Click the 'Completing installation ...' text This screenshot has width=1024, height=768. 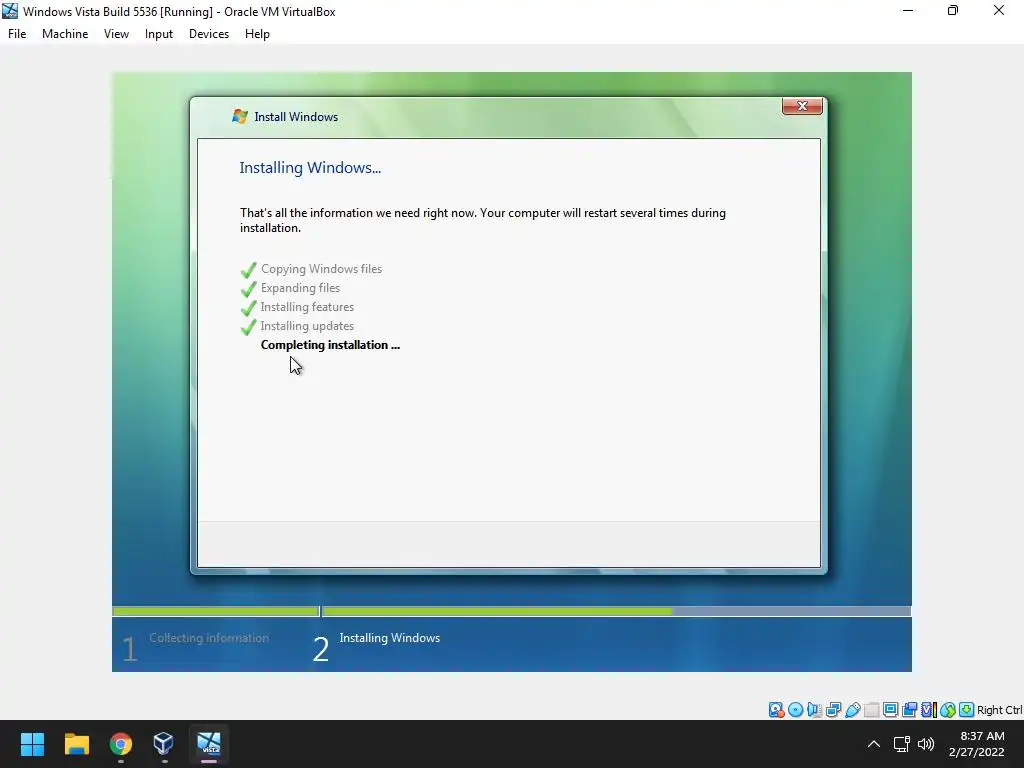[330, 345]
